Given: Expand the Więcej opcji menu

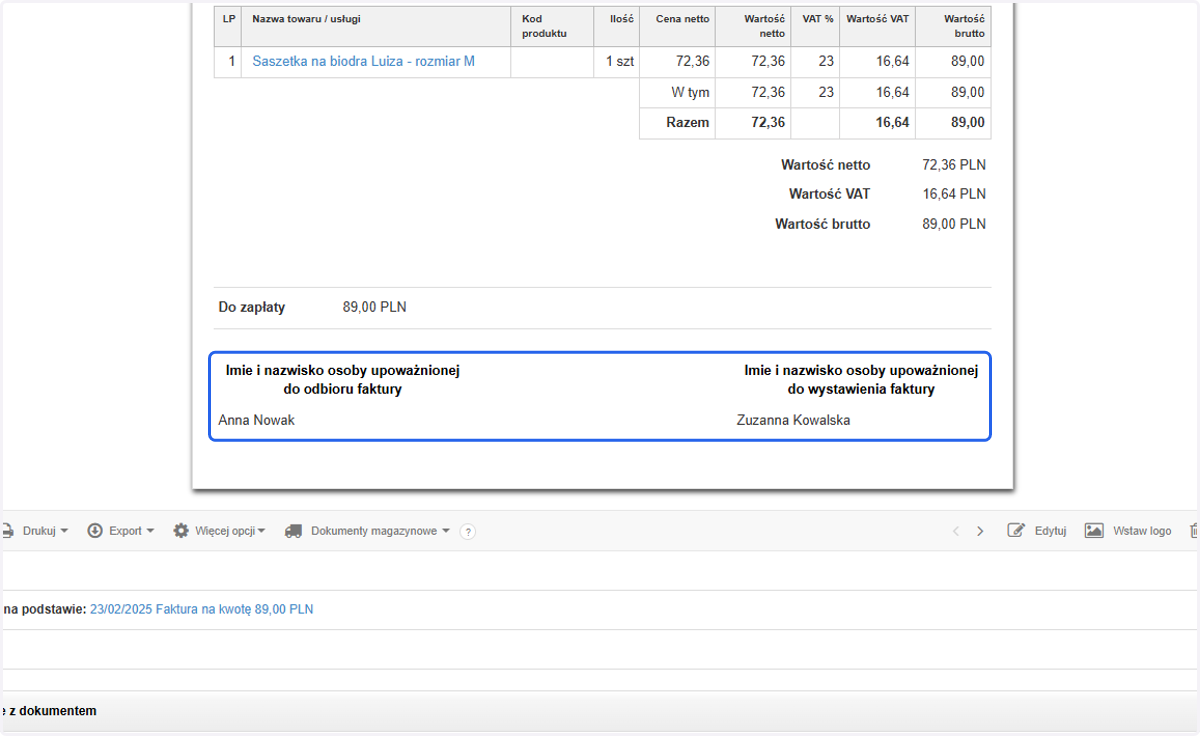Looking at the screenshot, I should coord(219,531).
